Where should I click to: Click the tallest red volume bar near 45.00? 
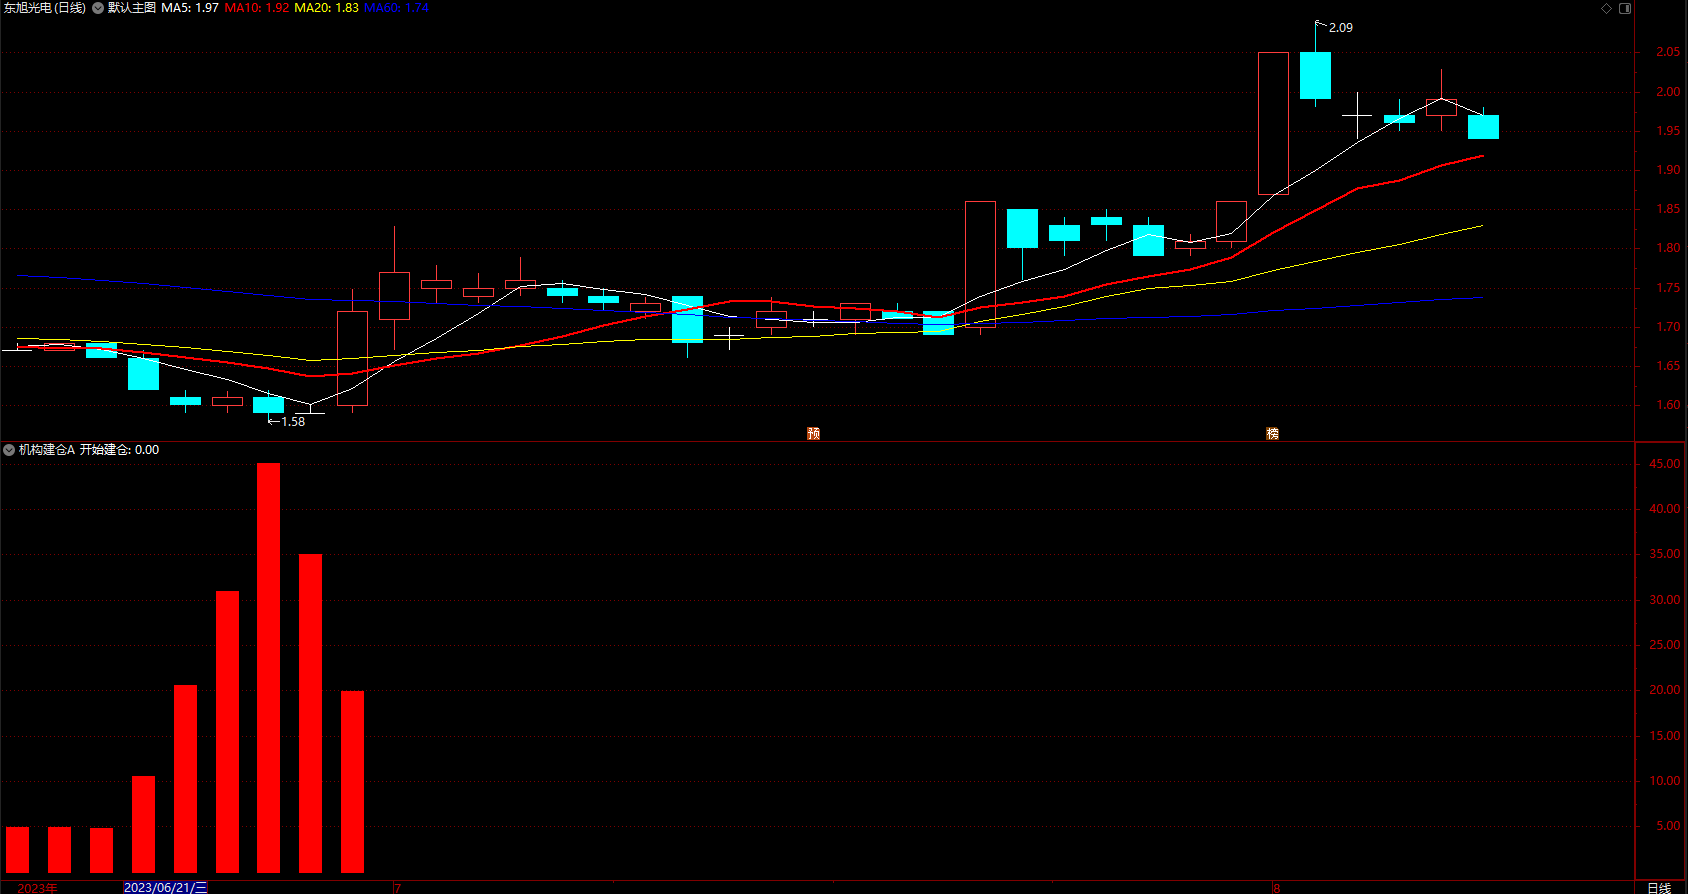point(268,668)
